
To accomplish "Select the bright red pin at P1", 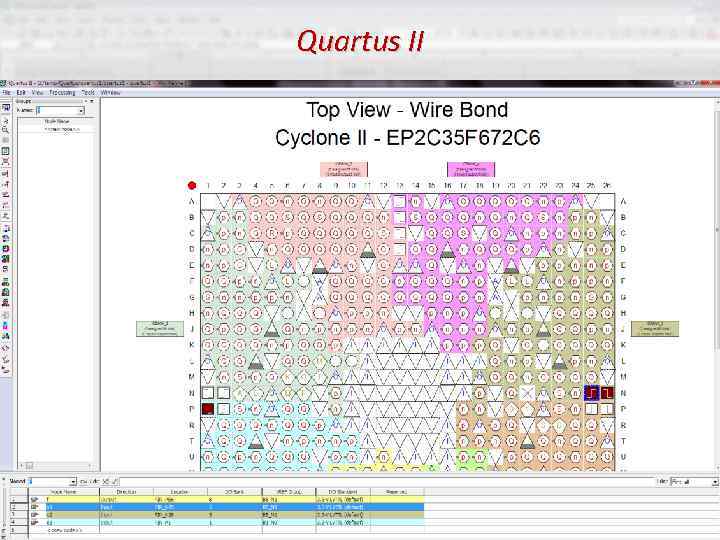I will [x=208, y=409].
